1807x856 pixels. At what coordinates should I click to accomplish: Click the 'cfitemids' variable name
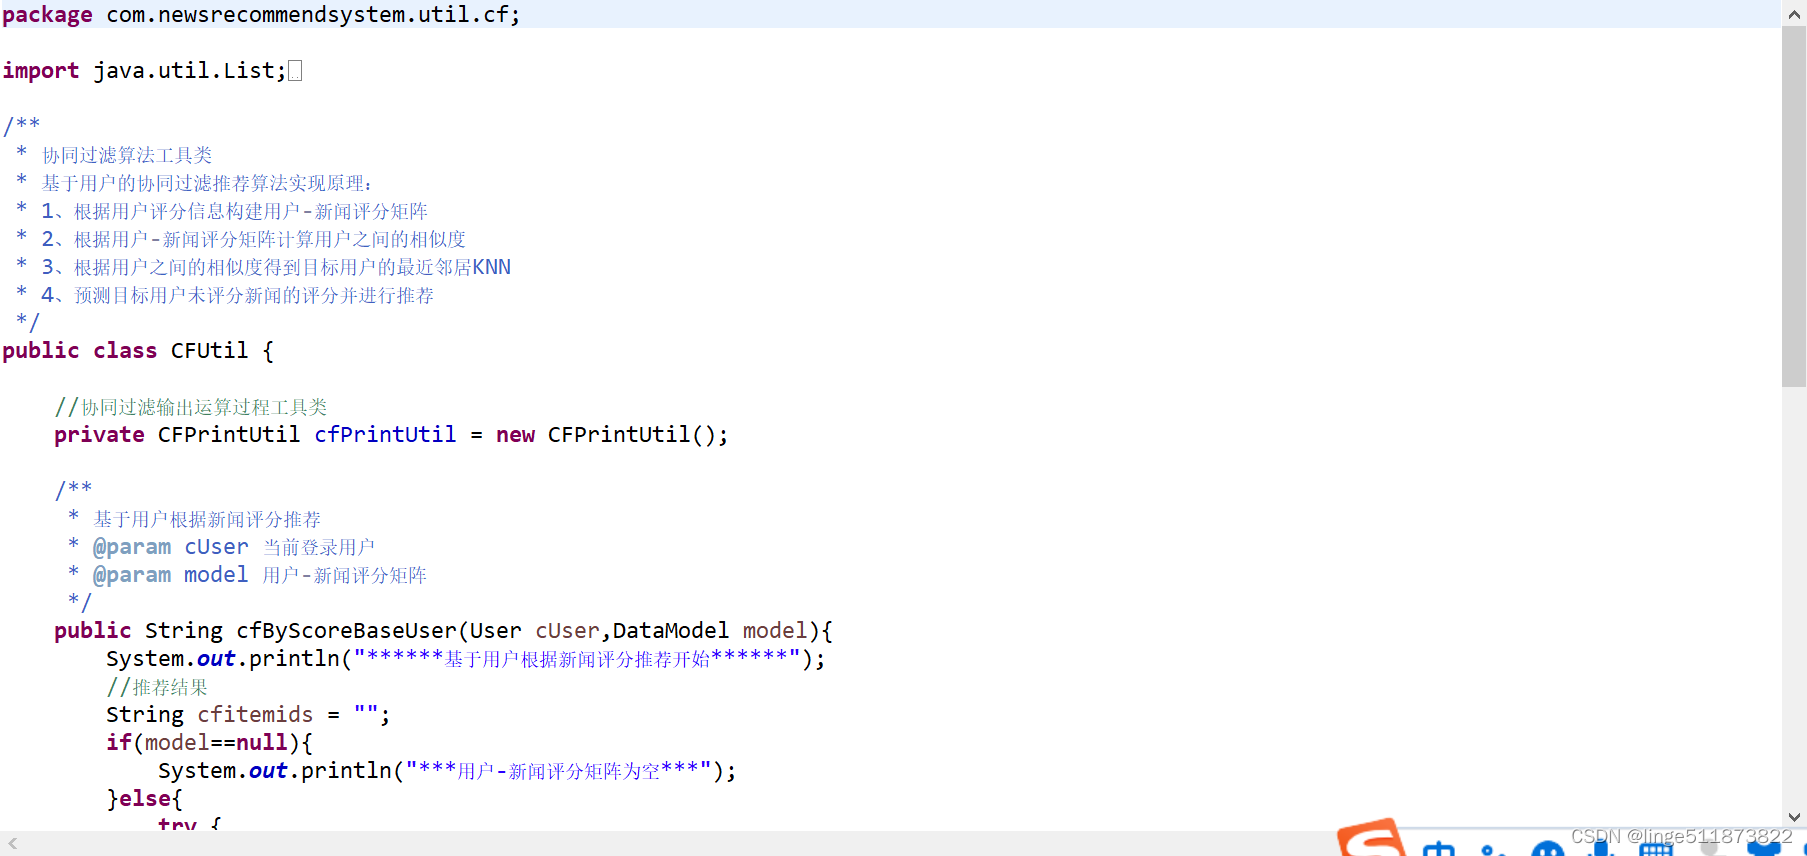pyautogui.click(x=255, y=715)
